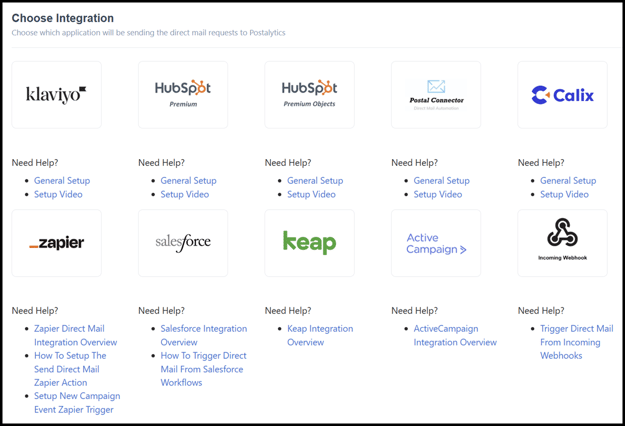Image resolution: width=625 pixels, height=426 pixels.
Task: Open Setup Video link under Klaviyo
Action: tap(58, 194)
